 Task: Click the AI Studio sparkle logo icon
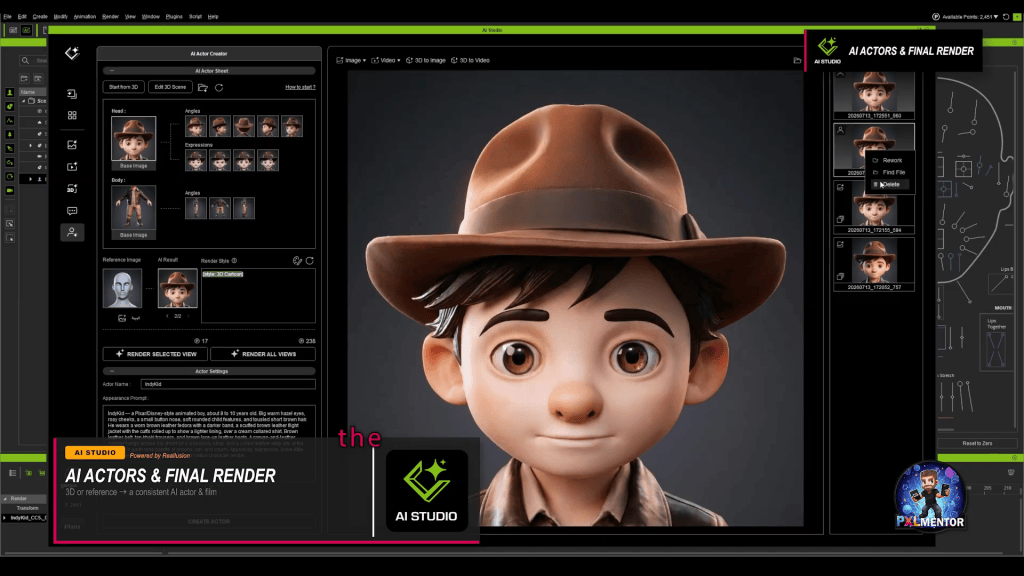tap(72, 54)
